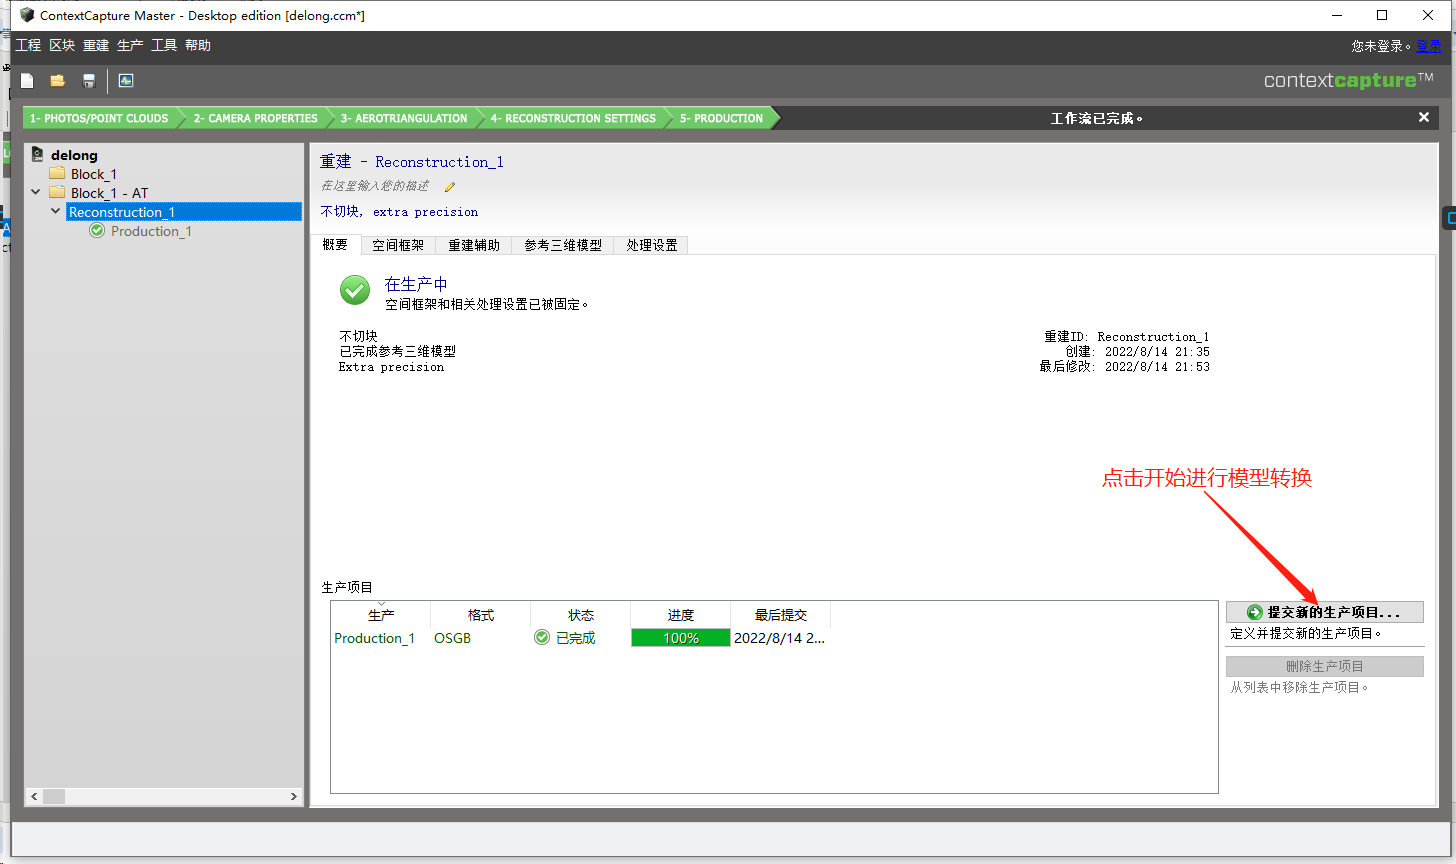Viewport: 1456px width, 864px height.
Task: Click the tree panel horizontal scrollbar thumb
Action: tap(54, 797)
